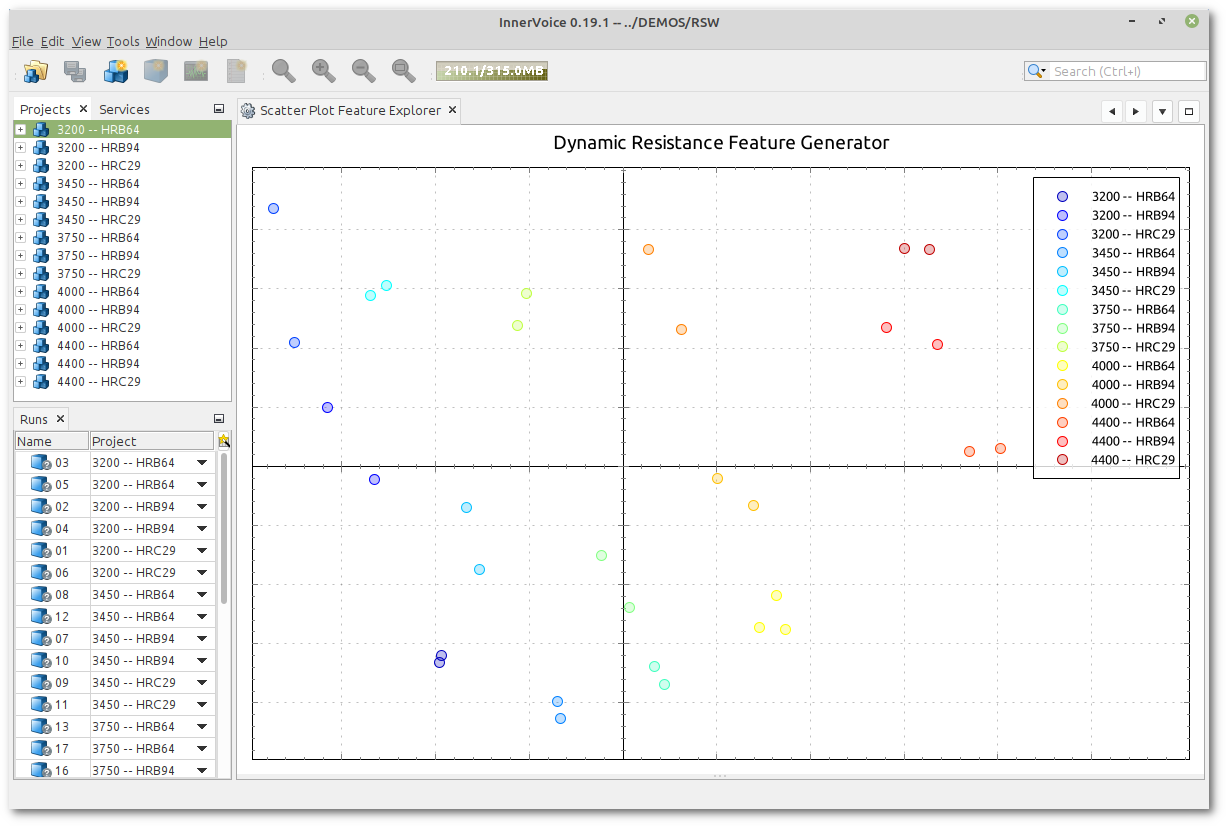Click the Zoom In magnifier icon
1226x826 pixels.
pyautogui.click(x=324, y=71)
